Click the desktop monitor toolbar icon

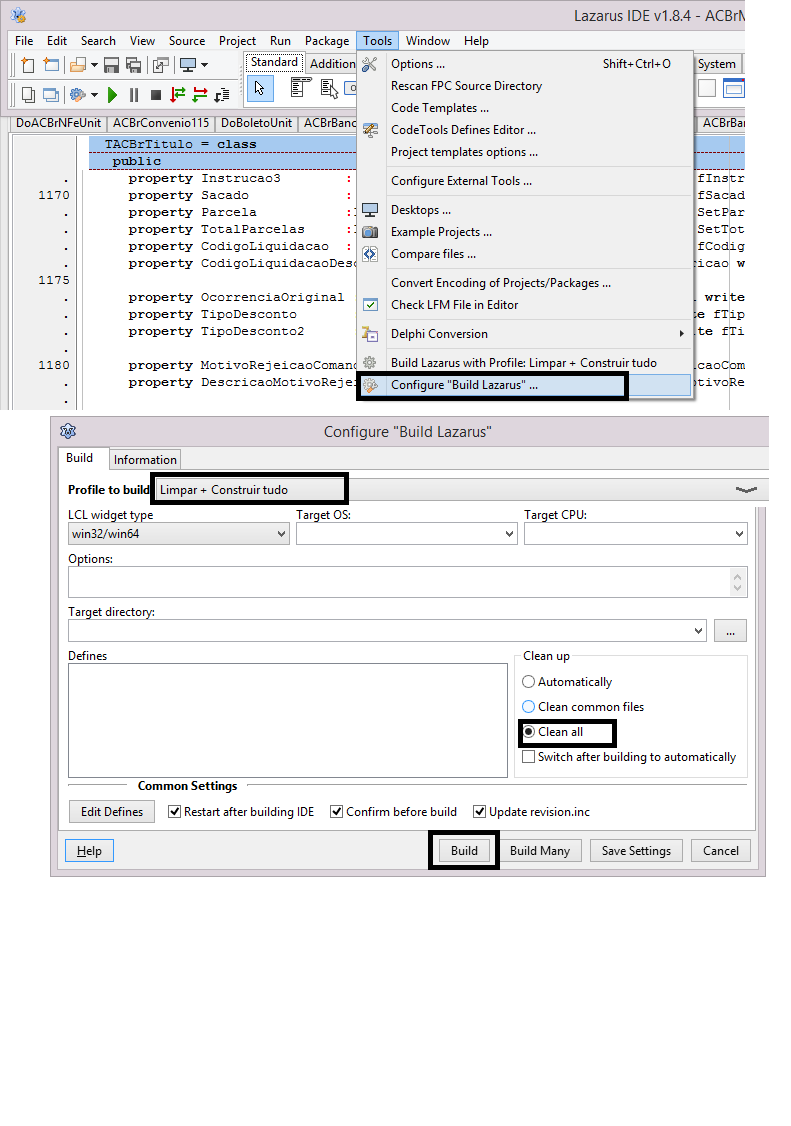click(x=188, y=65)
